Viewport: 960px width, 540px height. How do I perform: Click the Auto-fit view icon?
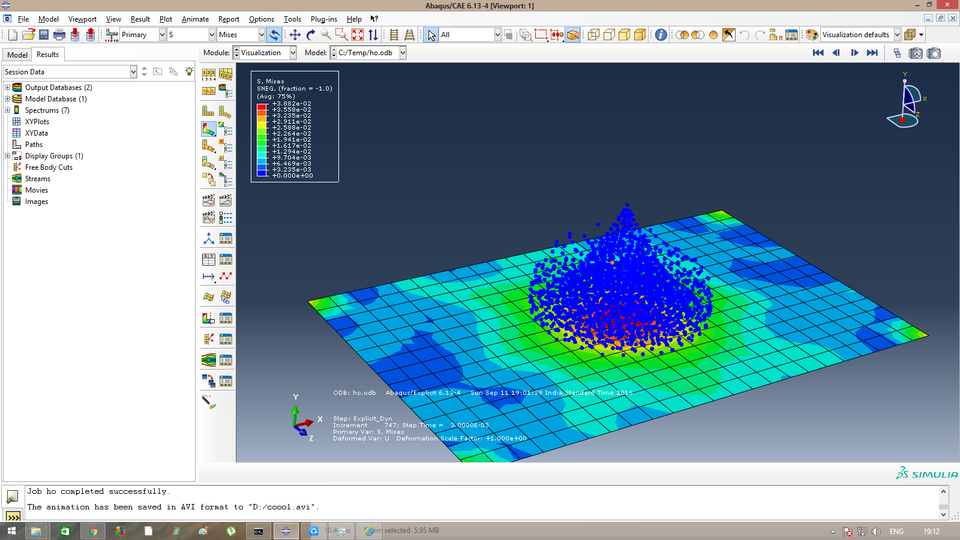click(x=355, y=35)
